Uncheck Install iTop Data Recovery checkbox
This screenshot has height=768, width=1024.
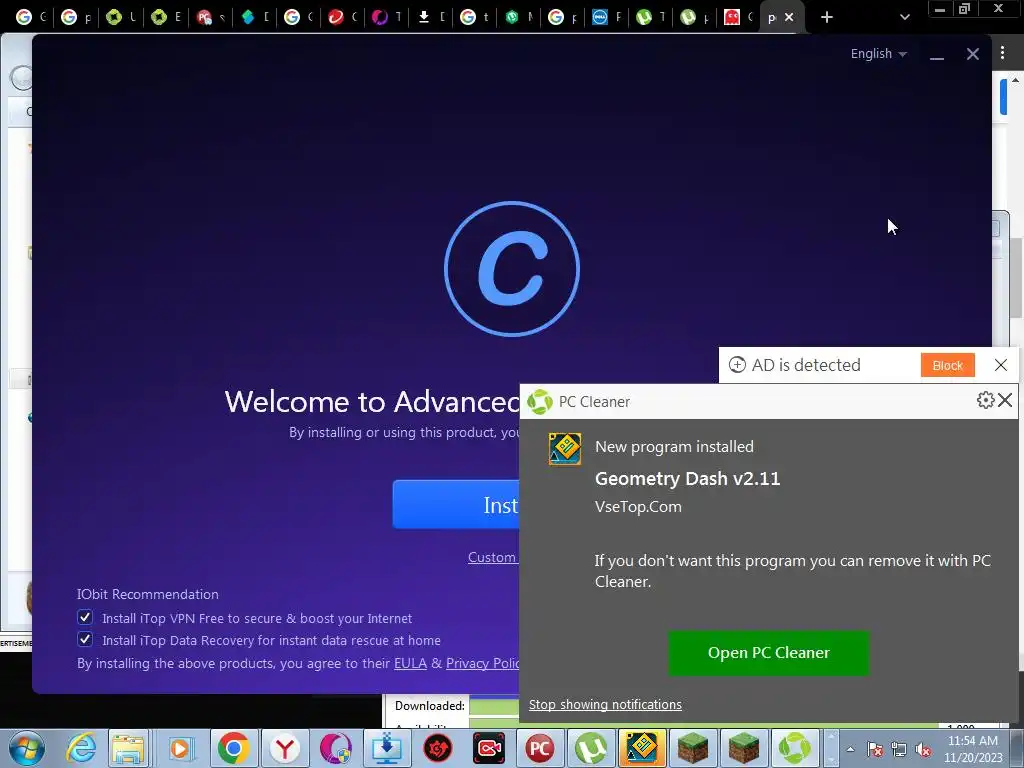(85, 639)
